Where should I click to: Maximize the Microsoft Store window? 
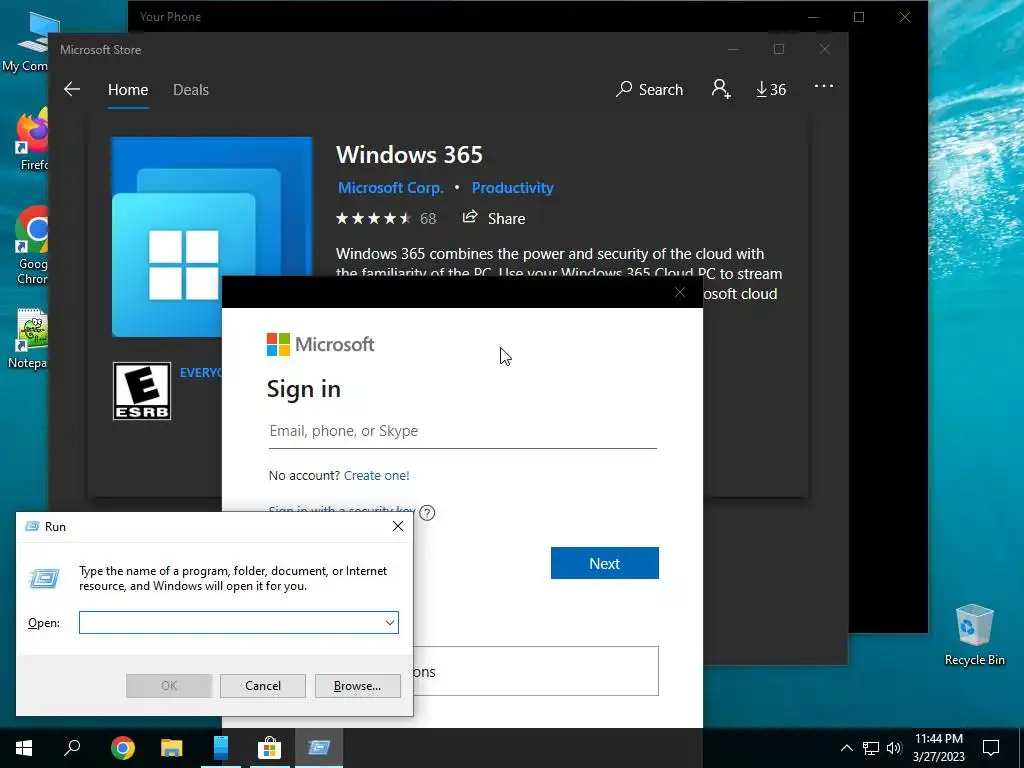[x=778, y=50]
